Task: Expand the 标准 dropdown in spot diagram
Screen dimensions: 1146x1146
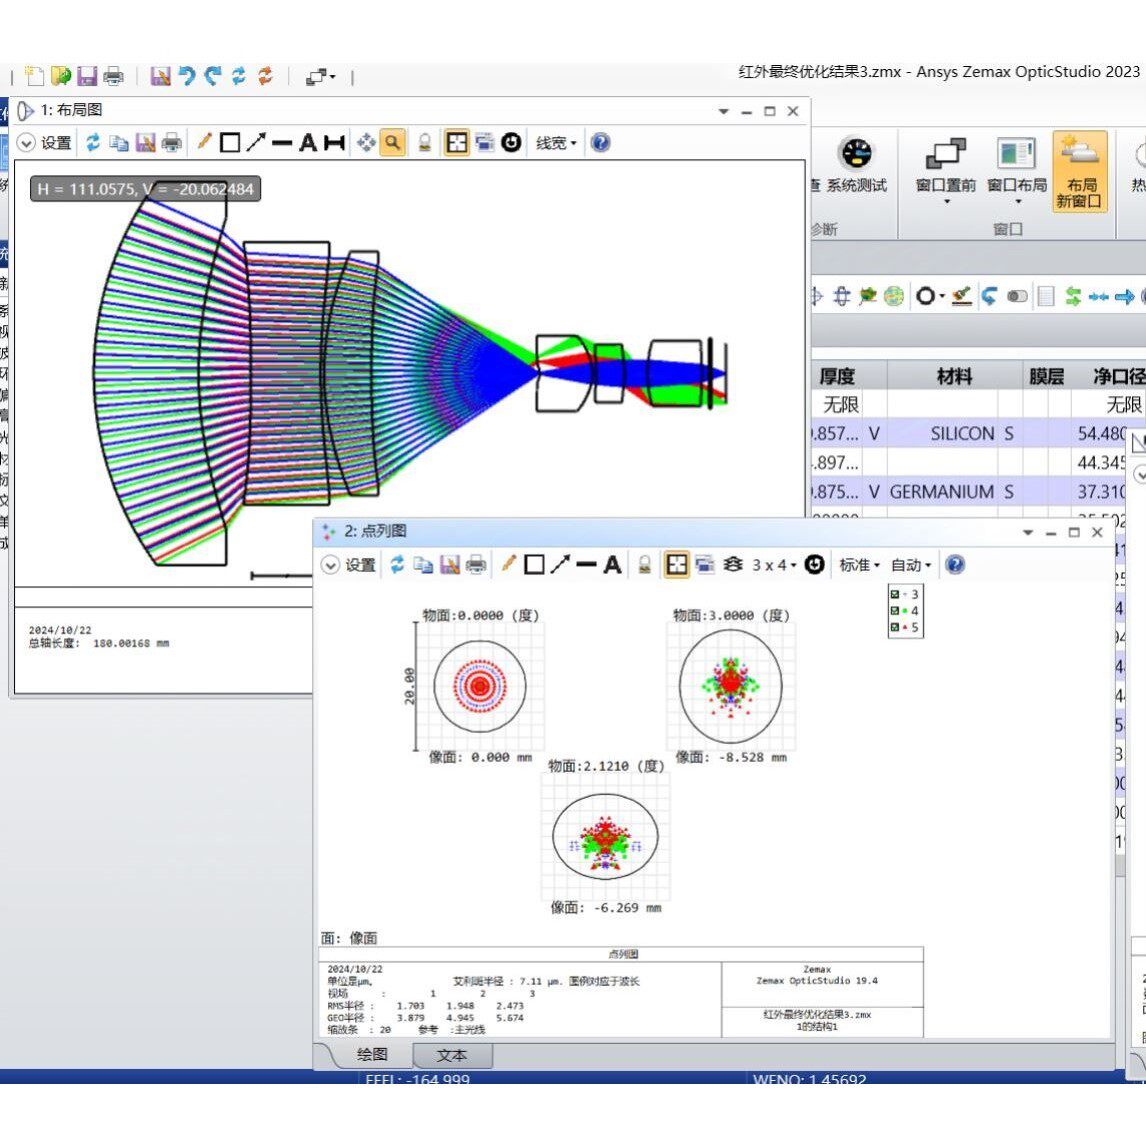Action: coord(860,565)
